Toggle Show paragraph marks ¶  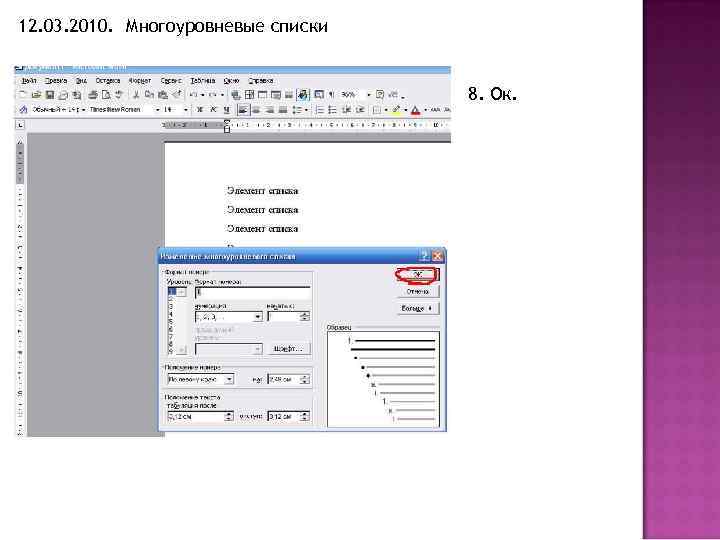332,95
